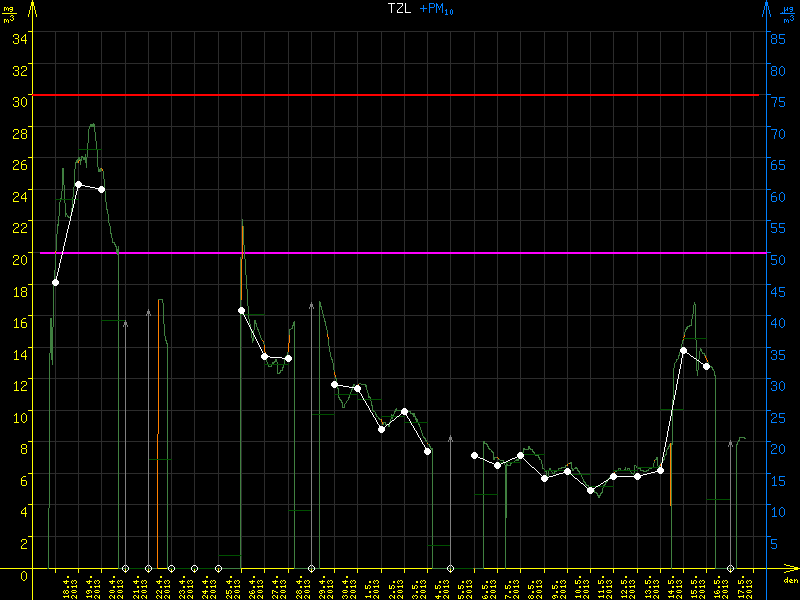Select the lowest white data point near 11.5.2013
The width and height of the screenshot is (800, 600).
click(590, 490)
